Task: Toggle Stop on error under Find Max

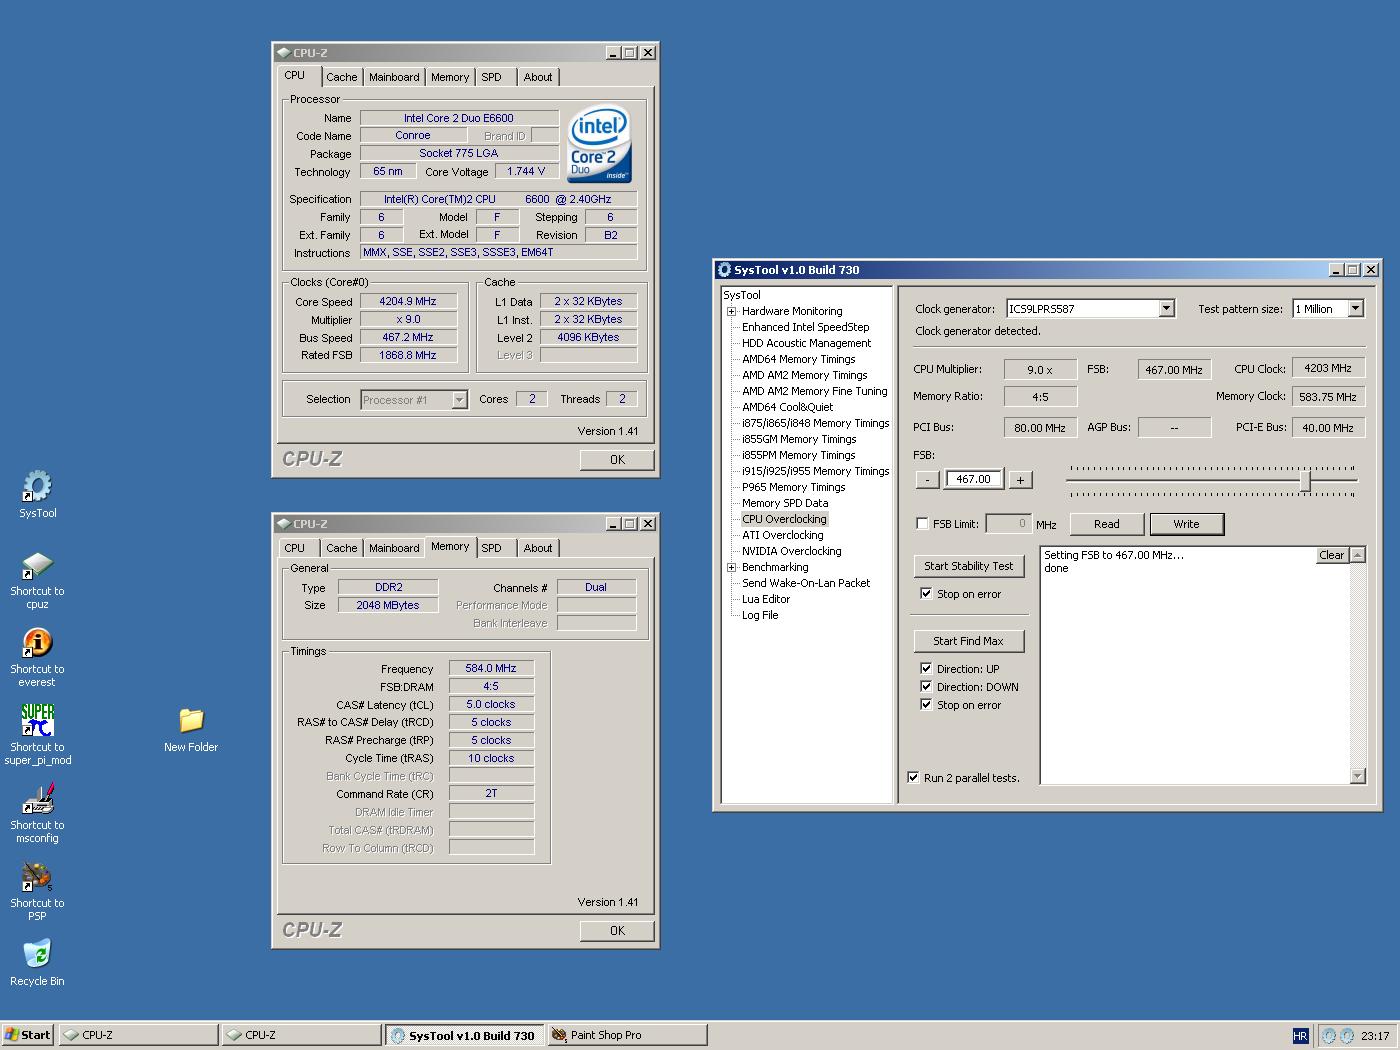Action: pos(926,704)
